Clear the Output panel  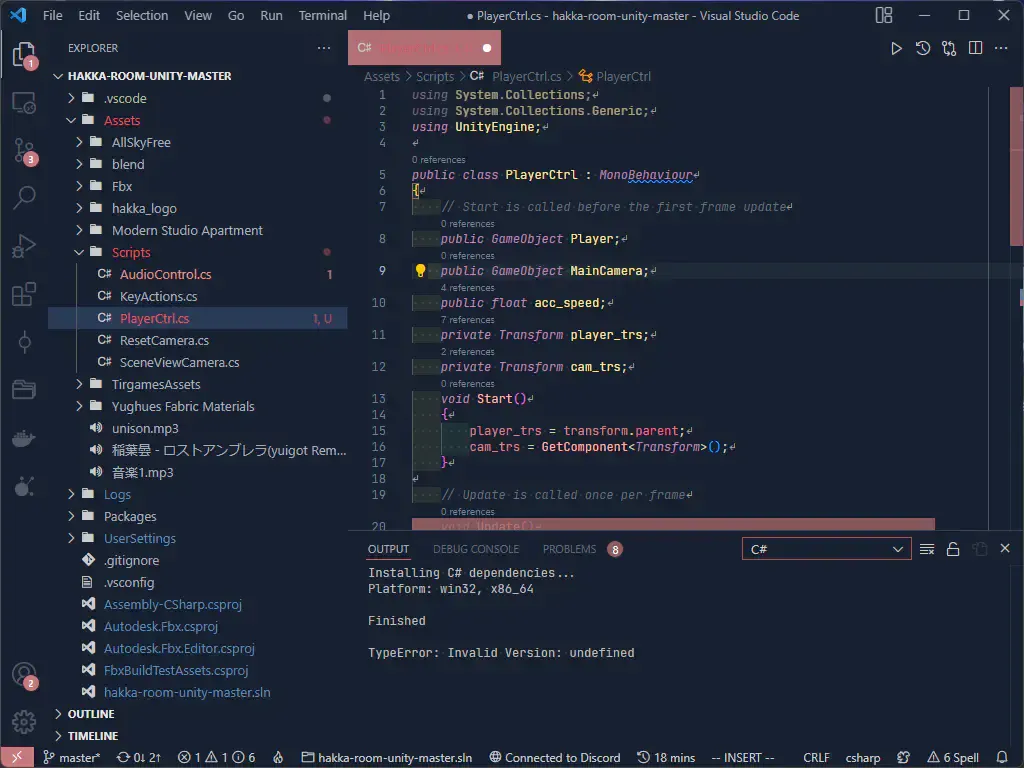(x=927, y=549)
